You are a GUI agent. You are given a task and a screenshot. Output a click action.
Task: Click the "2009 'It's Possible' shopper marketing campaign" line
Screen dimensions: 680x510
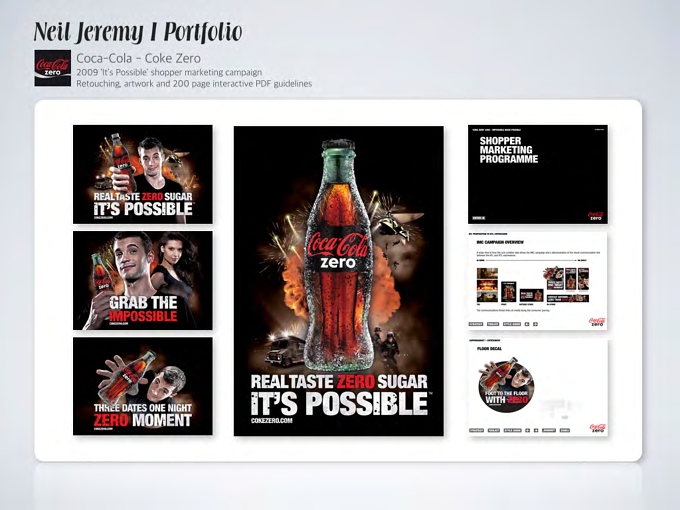coord(169,72)
